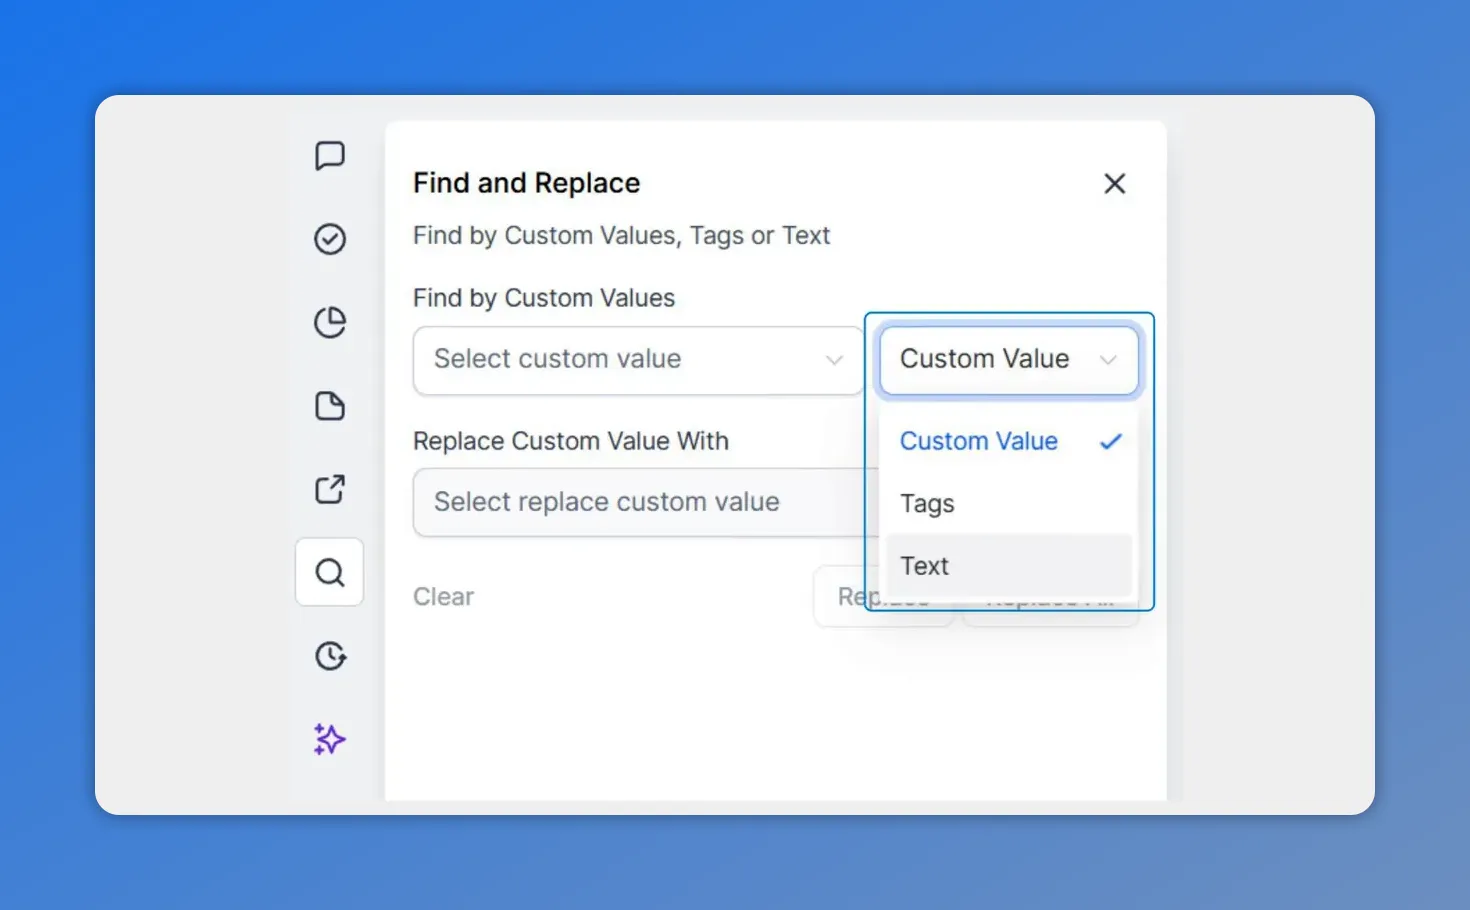Click the checkmark beside Custom Value option
1470x910 pixels.
click(x=1110, y=441)
